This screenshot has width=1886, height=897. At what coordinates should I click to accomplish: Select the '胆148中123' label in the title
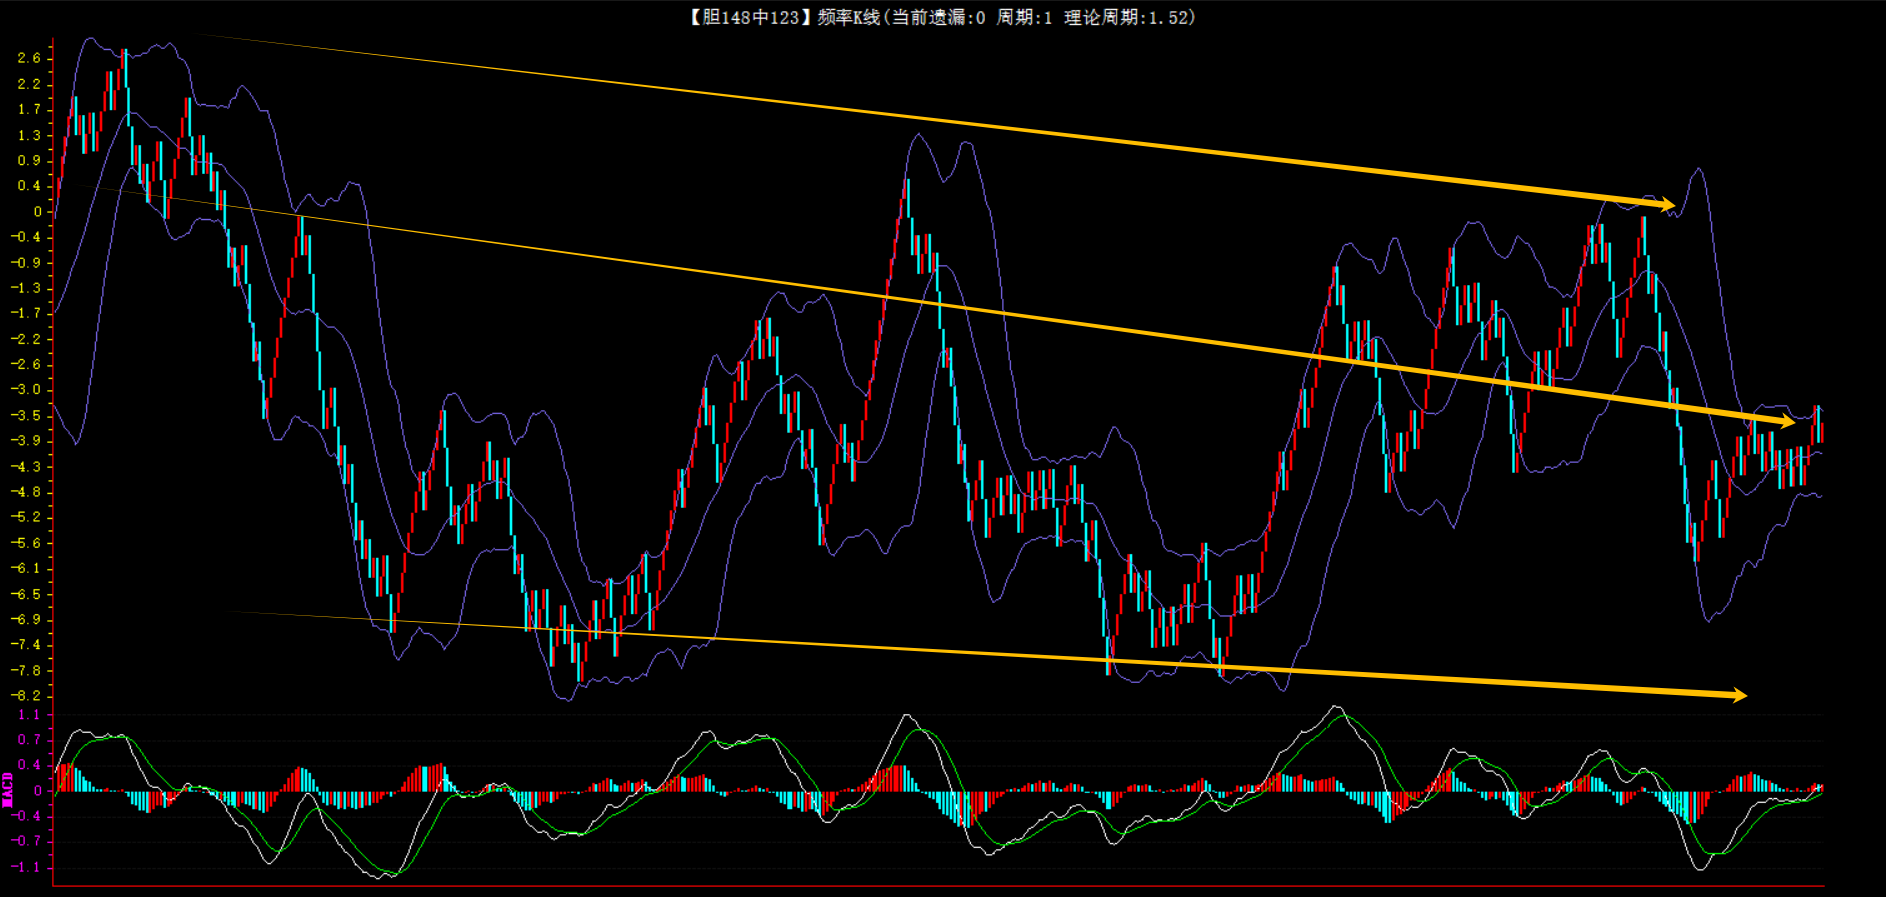pos(750,17)
